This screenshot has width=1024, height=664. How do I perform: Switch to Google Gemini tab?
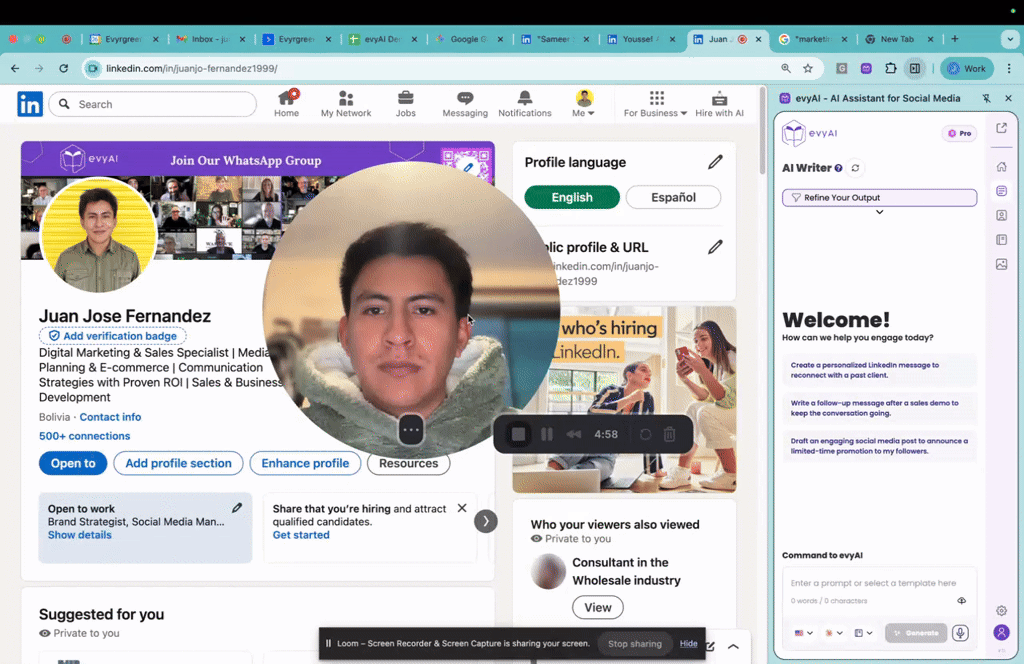coord(466,39)
